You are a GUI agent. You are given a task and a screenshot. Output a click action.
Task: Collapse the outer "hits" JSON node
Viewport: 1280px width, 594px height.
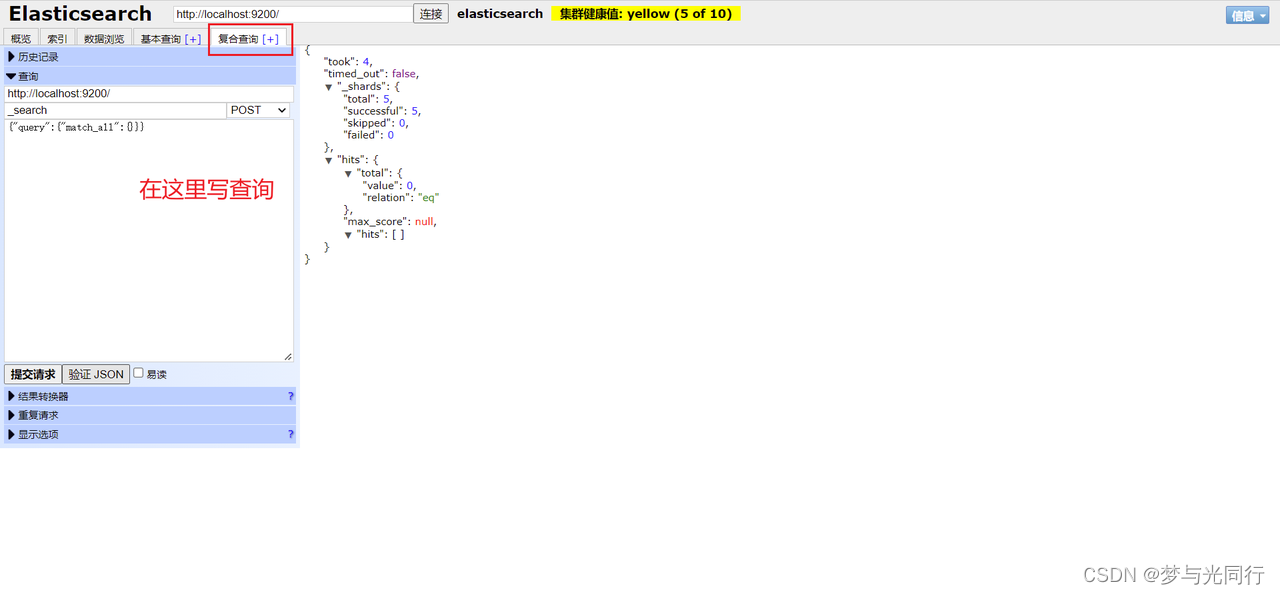click(329, 160)
